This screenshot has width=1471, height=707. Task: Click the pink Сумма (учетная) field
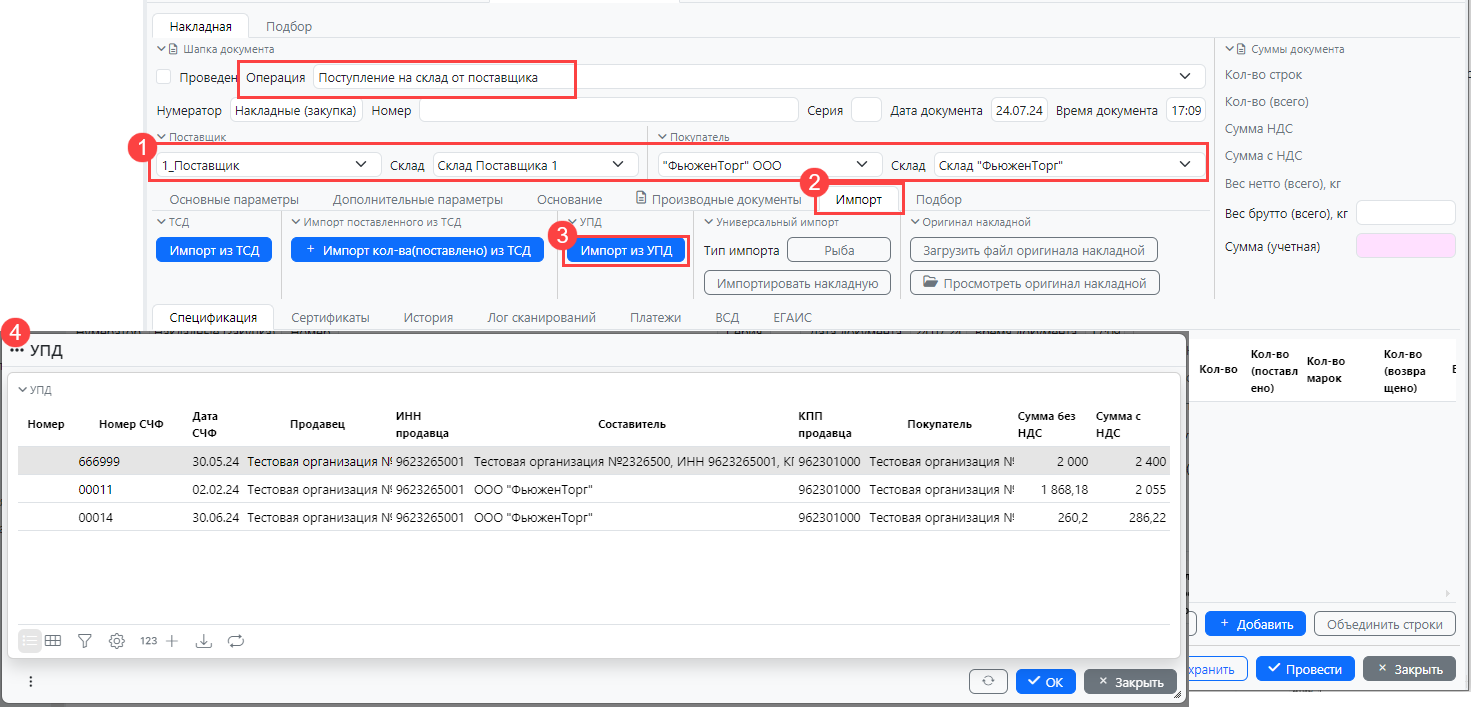pyautogui.click(x=1405, y=246)
